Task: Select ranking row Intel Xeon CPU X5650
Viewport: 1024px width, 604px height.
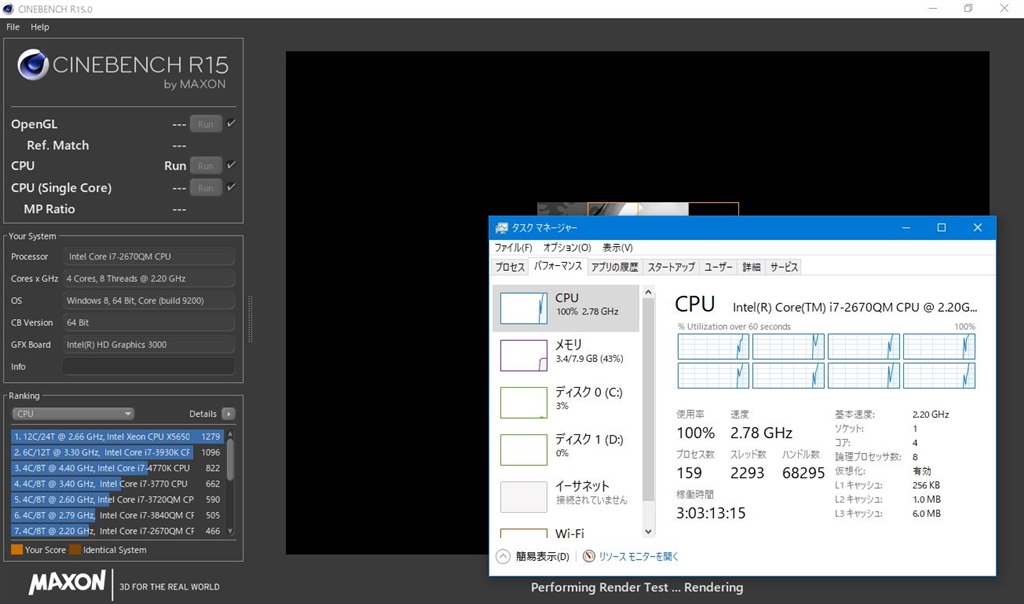Action: click(x=117, y=436)
